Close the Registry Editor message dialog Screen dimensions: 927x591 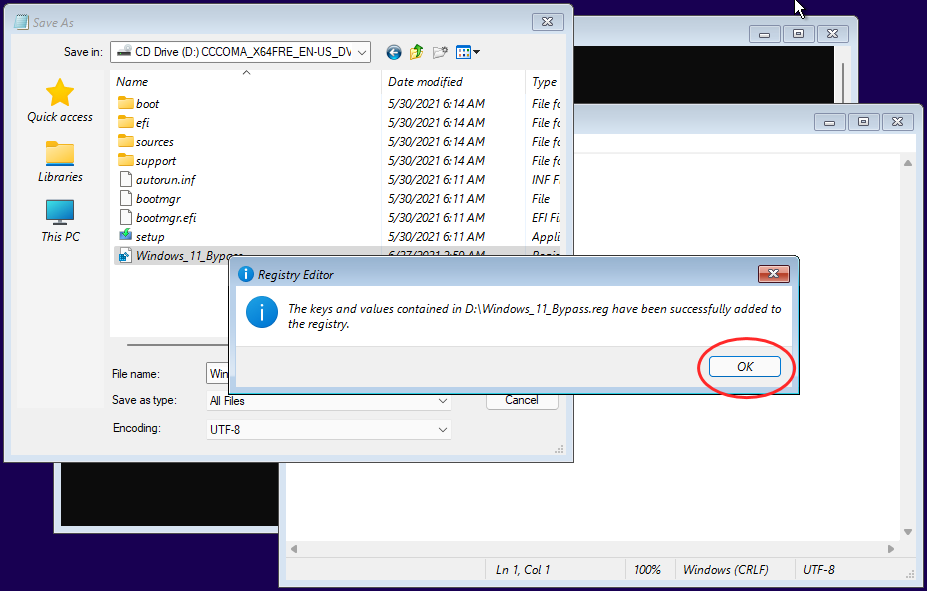tap(773, 274)
